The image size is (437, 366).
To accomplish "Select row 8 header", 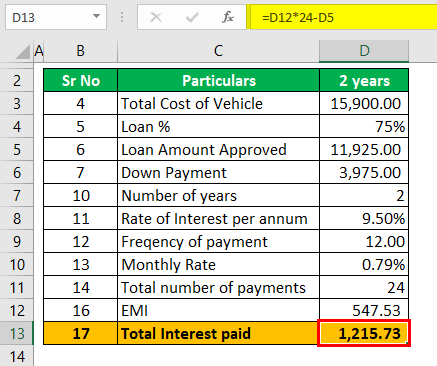I will click(17, 218).
